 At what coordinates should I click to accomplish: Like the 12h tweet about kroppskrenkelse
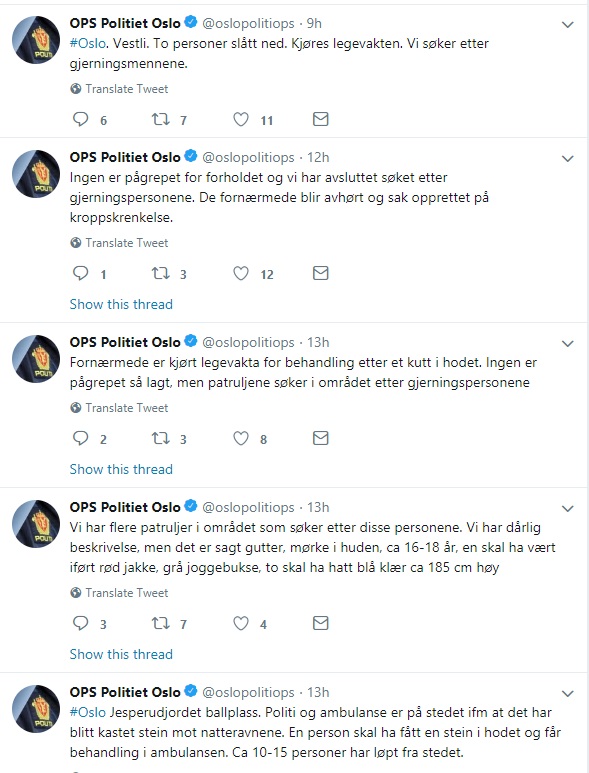(241, 273)
